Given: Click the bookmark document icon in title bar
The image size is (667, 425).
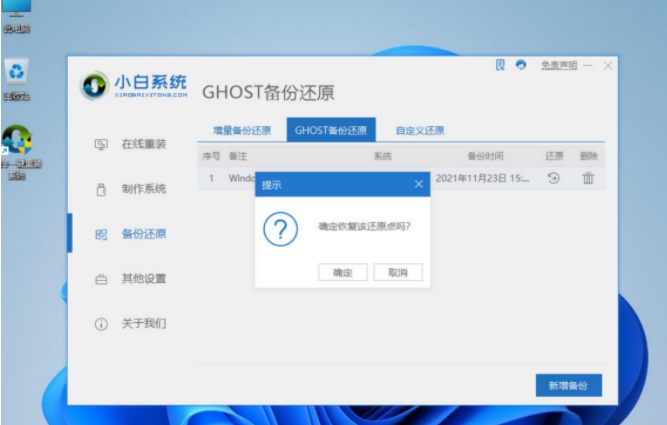Looking at the screenshot, I should pos(500,65).
